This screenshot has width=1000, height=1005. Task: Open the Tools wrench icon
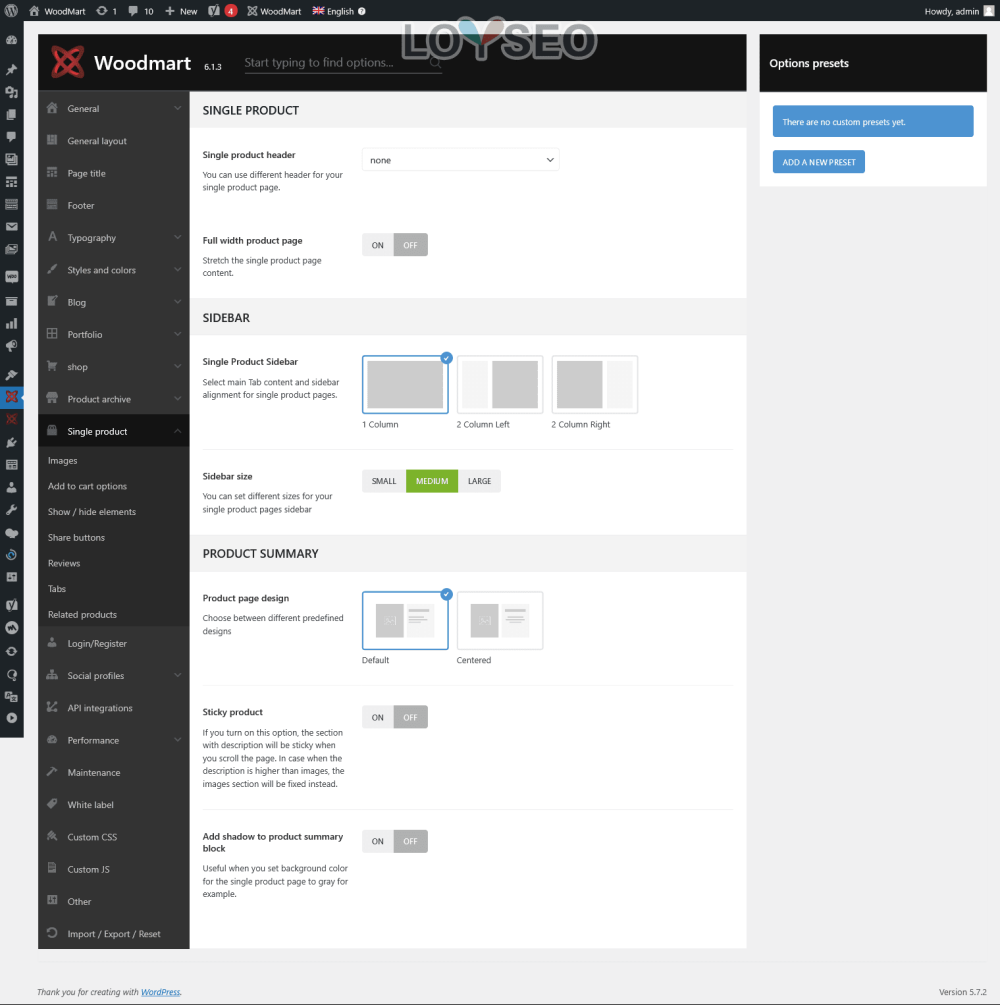(11, 510)
